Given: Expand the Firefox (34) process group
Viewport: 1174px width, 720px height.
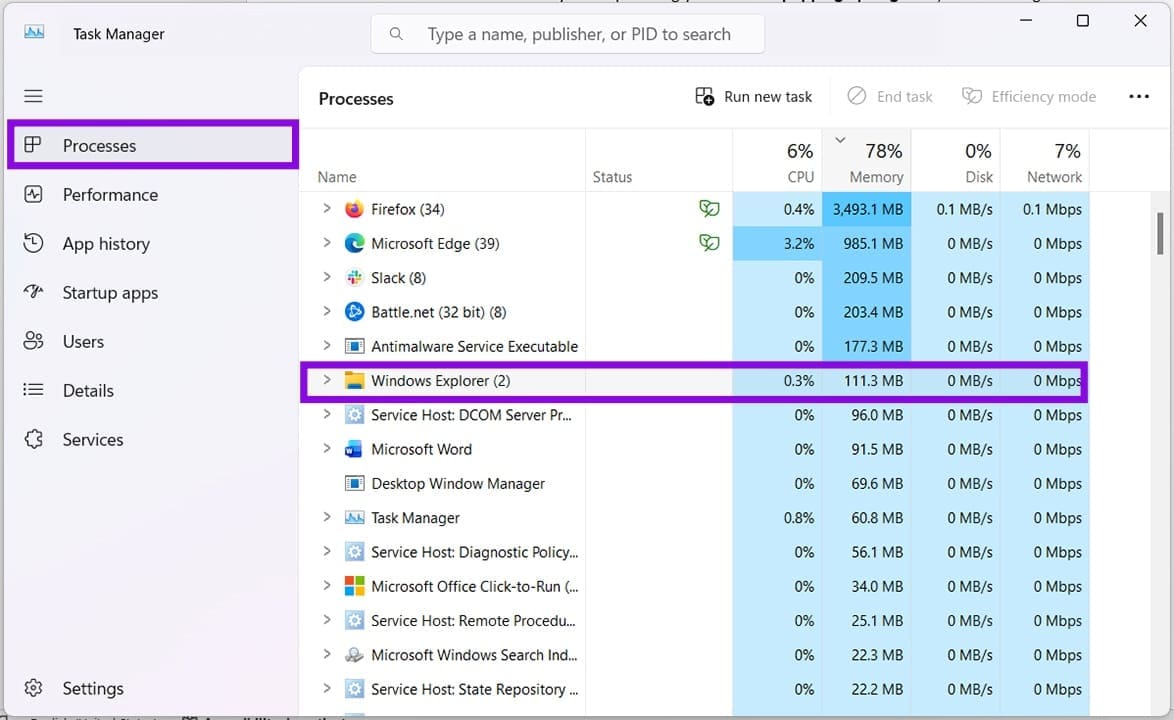Looking at the screenshot, I should point(326,208).
